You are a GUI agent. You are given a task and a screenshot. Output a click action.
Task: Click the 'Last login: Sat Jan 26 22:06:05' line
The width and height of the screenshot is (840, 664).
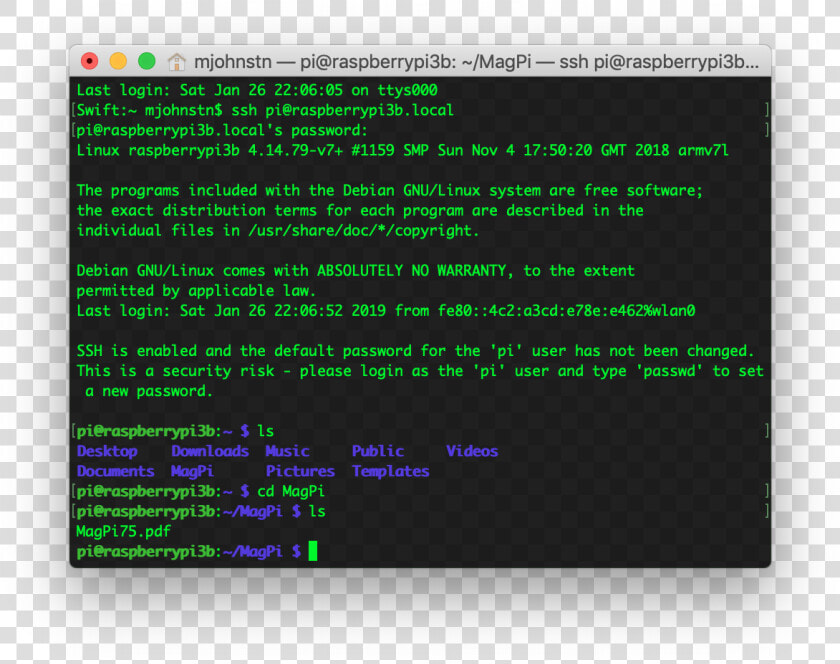pos(257,90)
